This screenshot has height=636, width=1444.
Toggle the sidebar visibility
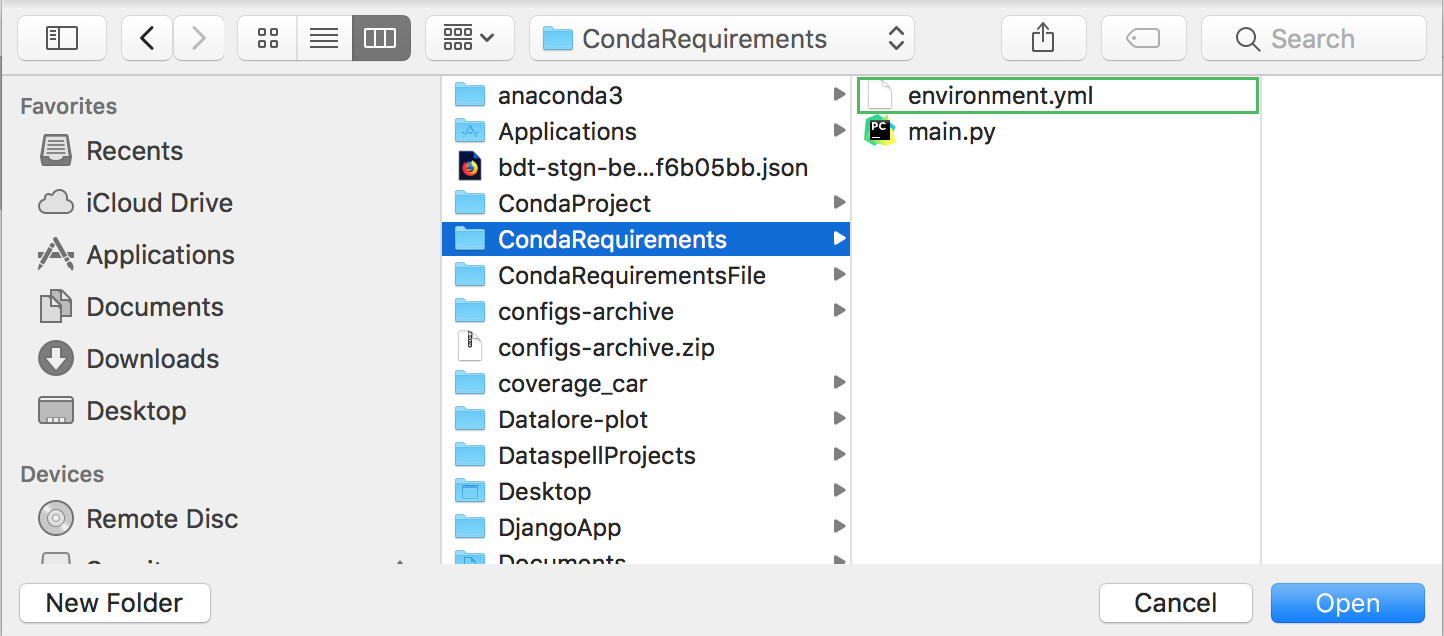point(61,37)
